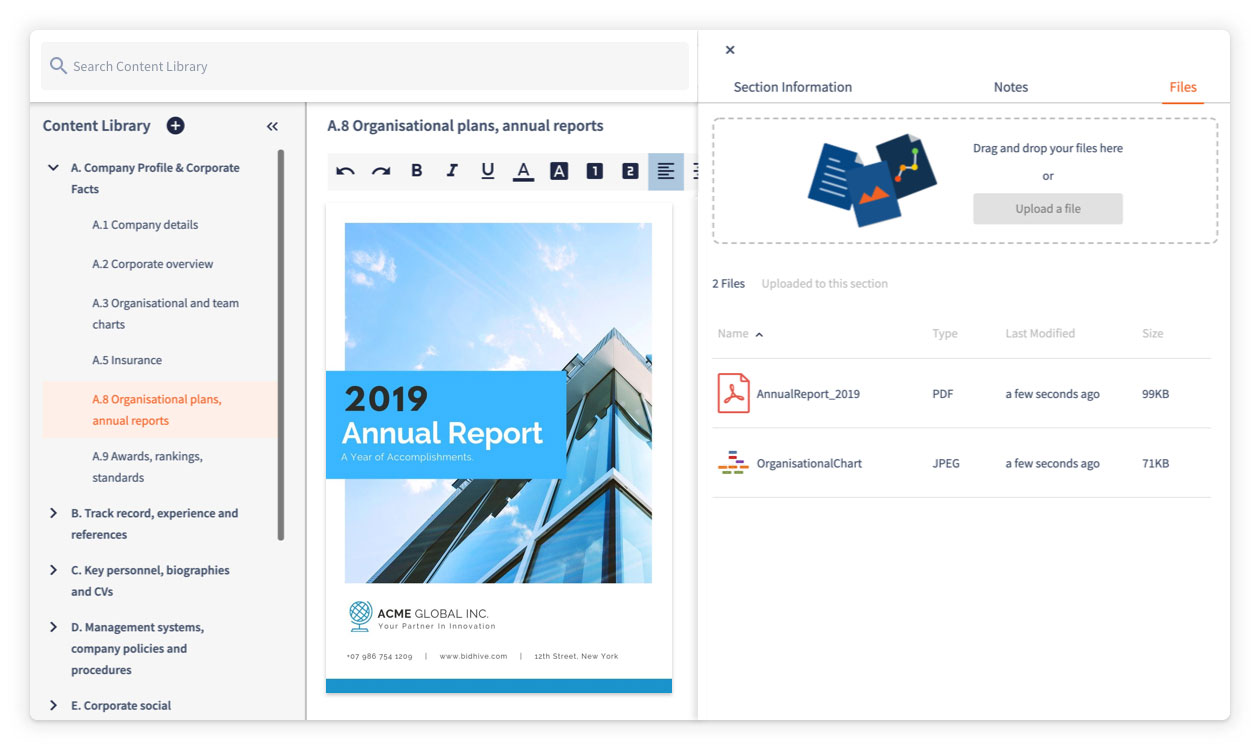Select E. Corporate social item
The image size is (1260, 750).
(120, 706)
